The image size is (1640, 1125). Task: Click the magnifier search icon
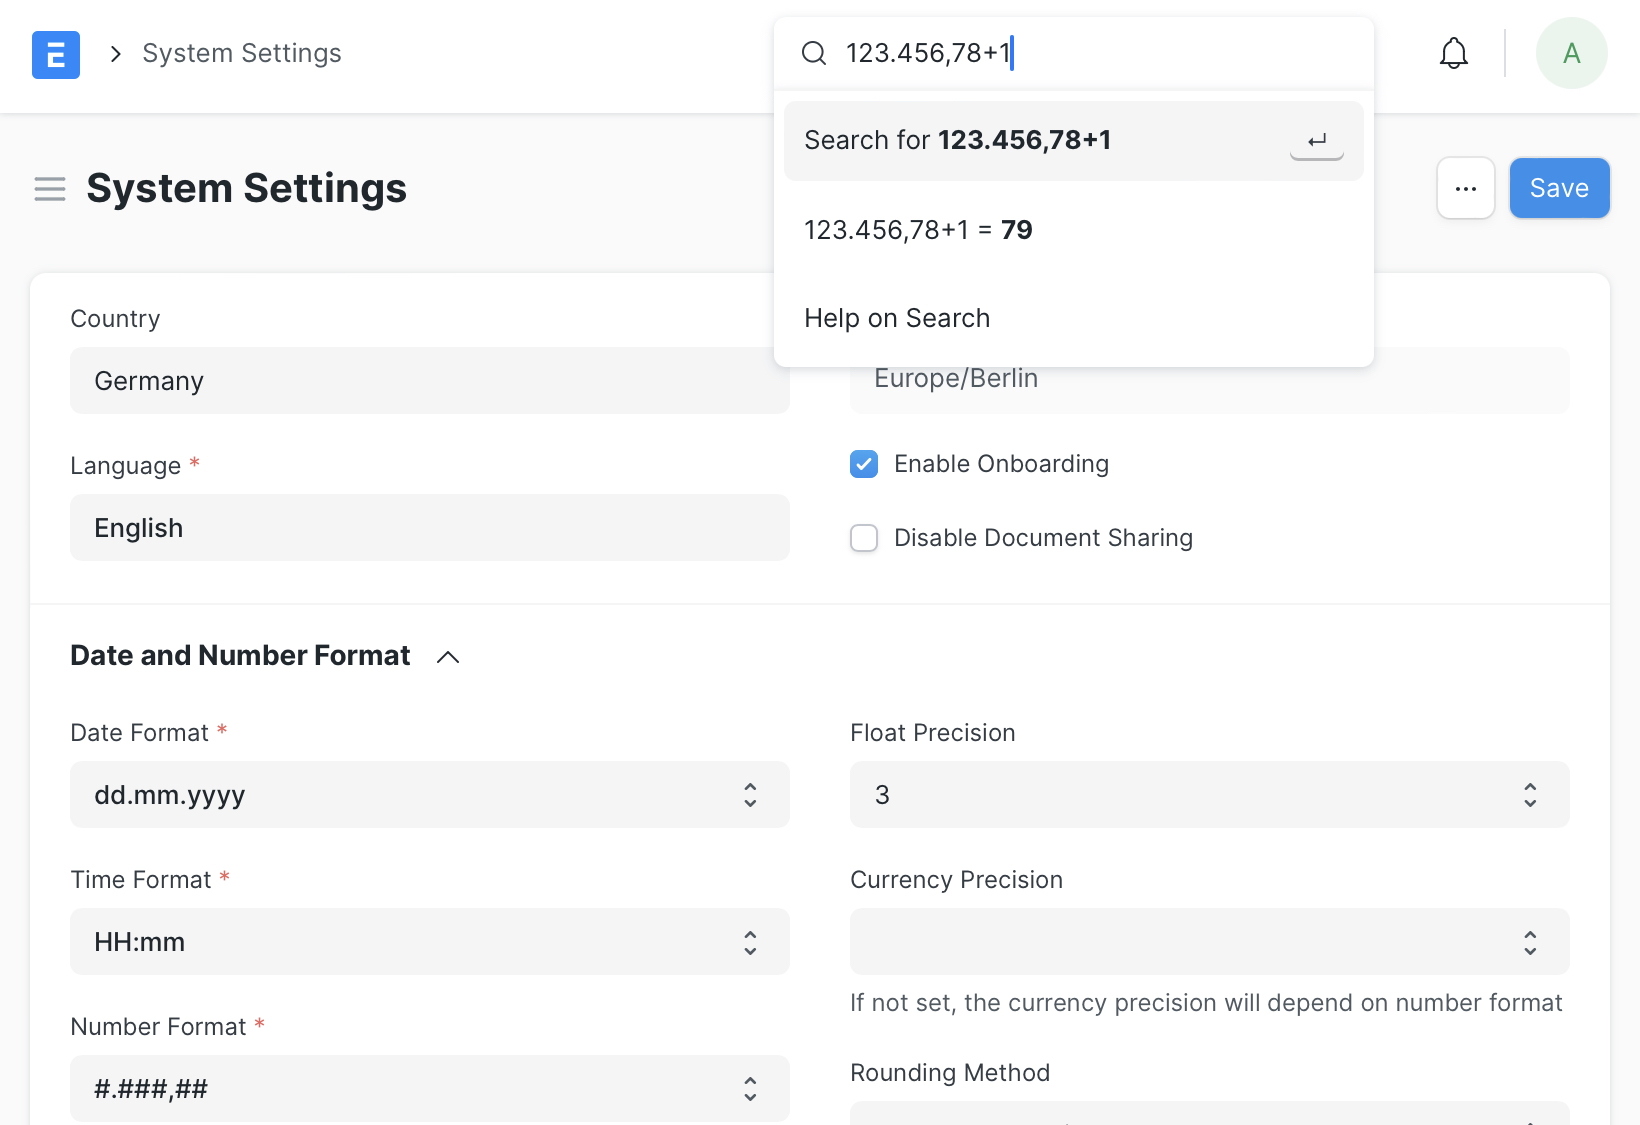814,53
